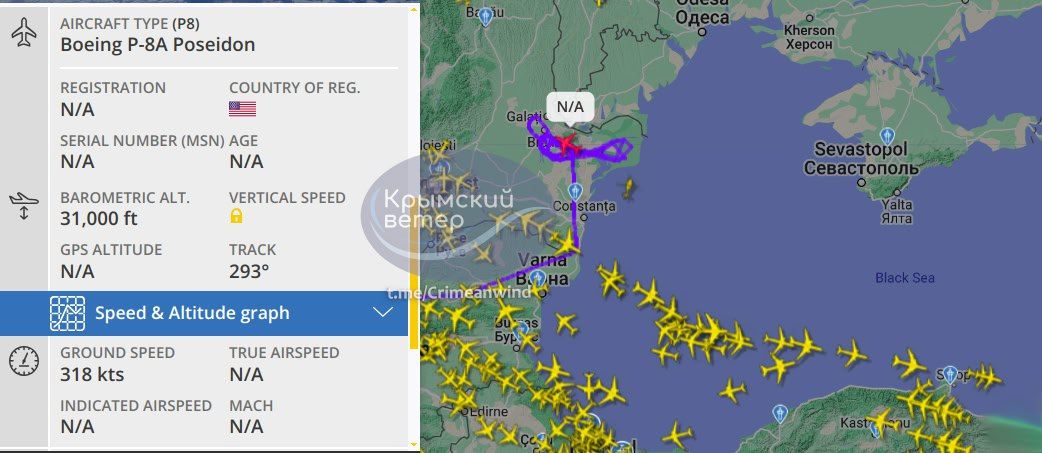Click the vertical speed padlock icon

(236, 216)
